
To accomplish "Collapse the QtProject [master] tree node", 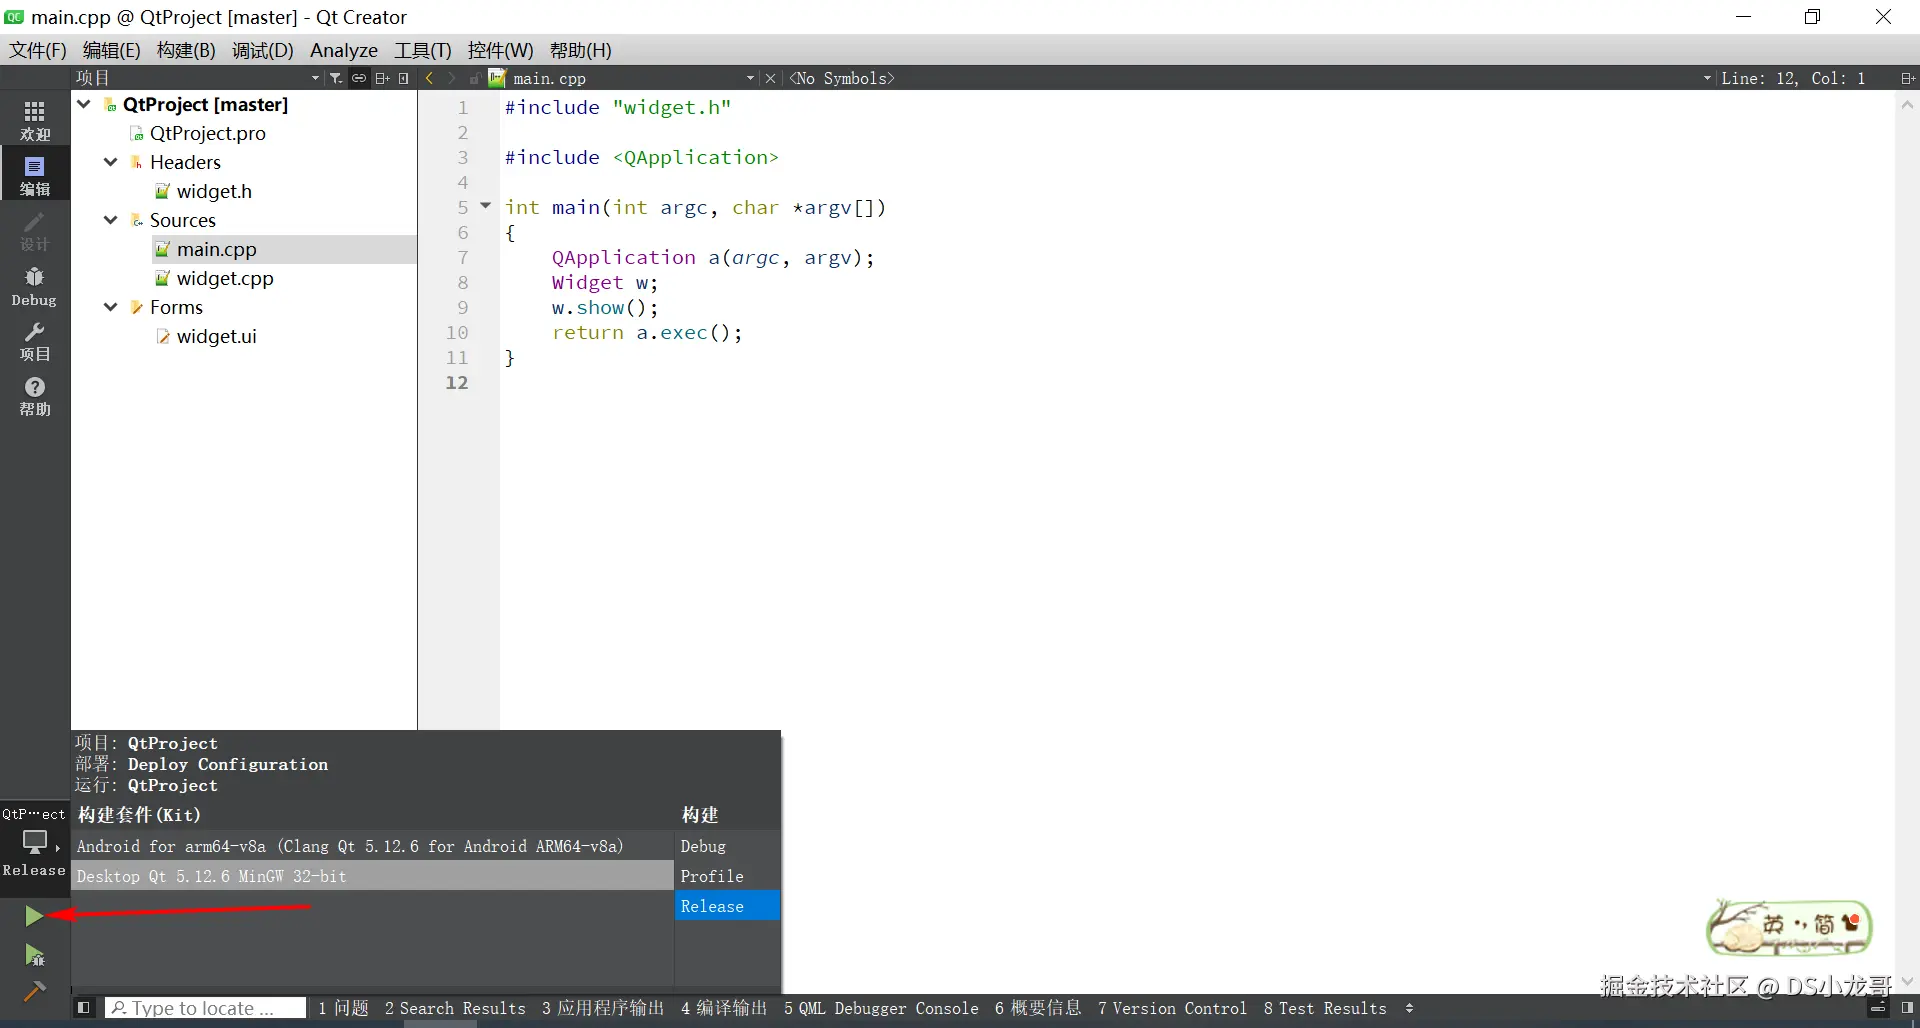I will click(x=84, y=104).
